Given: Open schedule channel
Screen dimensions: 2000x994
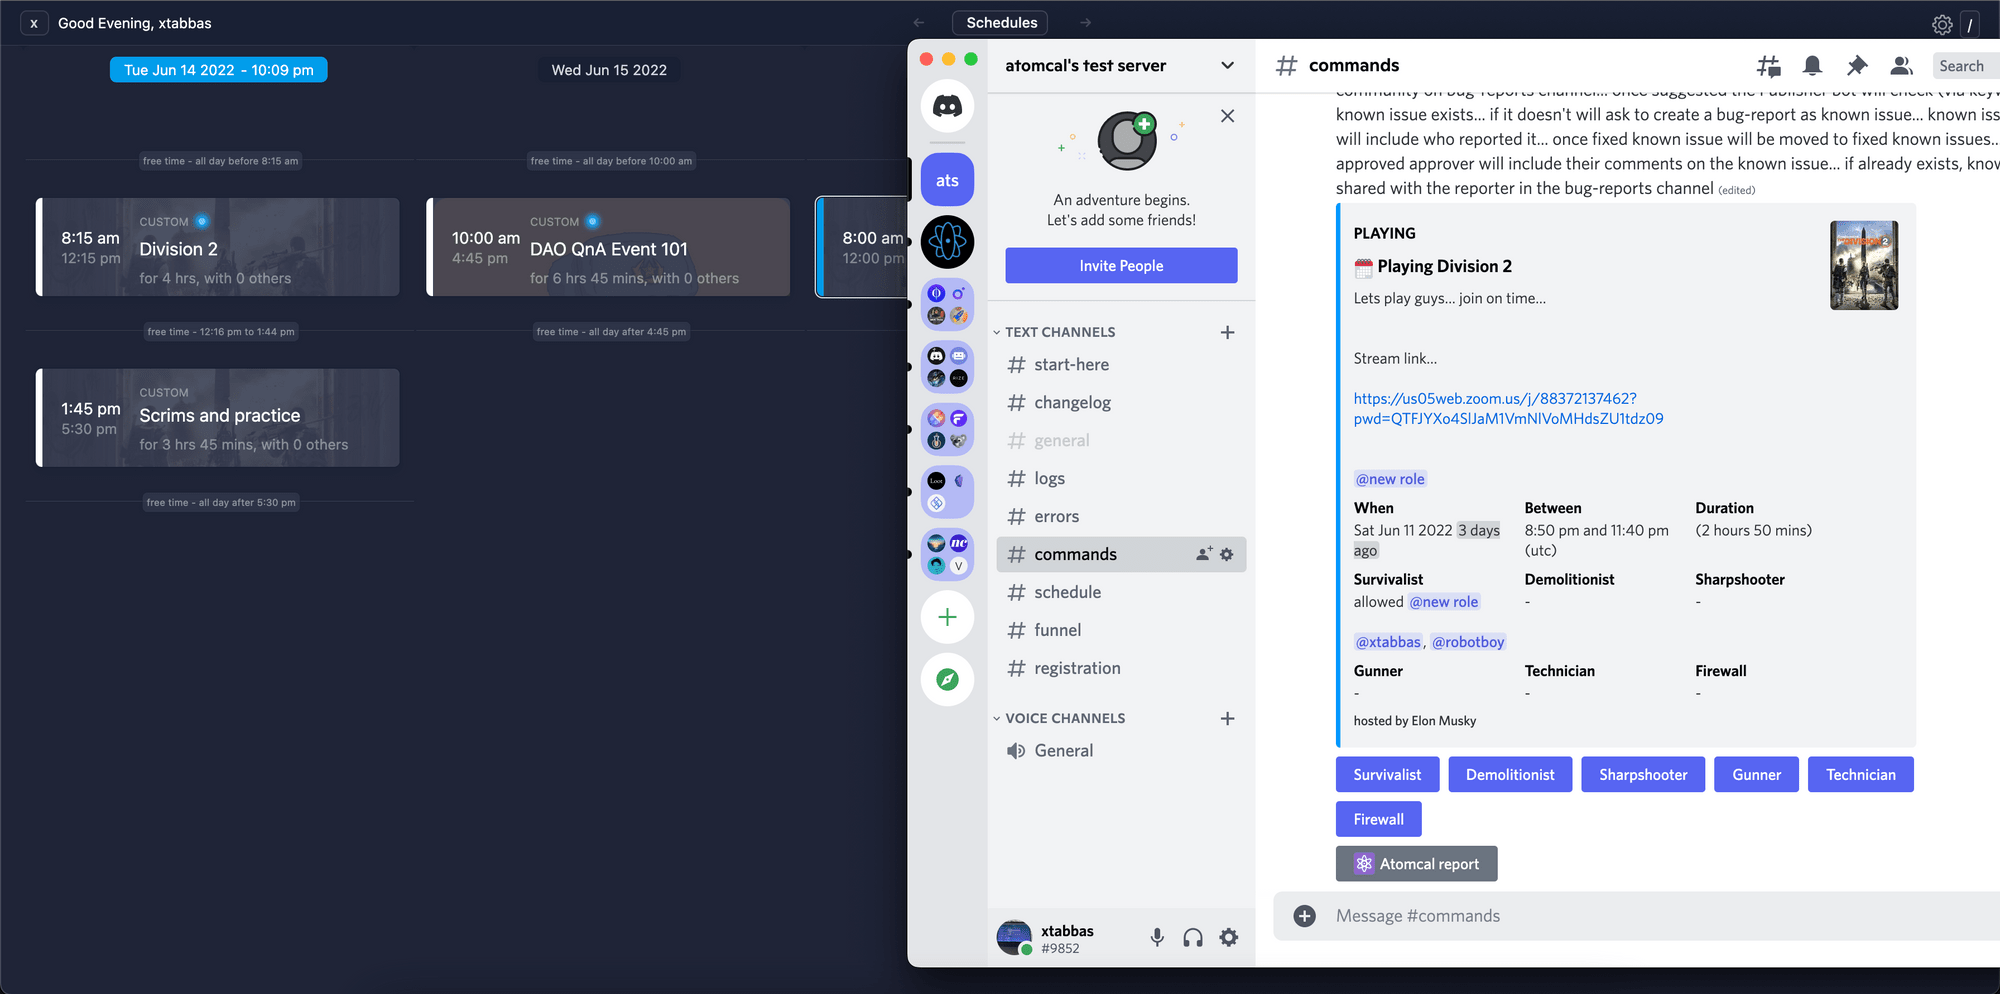Looking at the screenshot, I should click(1121, 593).
